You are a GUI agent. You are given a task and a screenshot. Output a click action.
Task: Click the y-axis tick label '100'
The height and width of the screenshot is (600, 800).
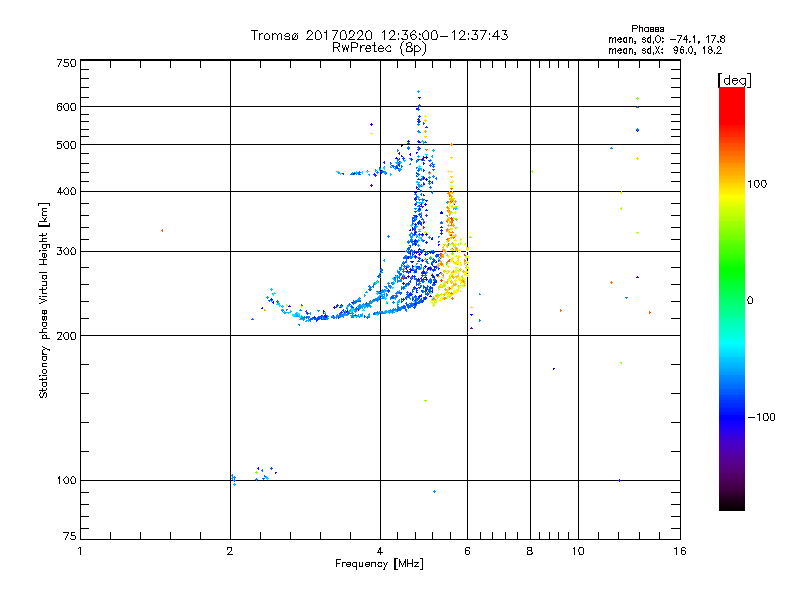[67, 481]
